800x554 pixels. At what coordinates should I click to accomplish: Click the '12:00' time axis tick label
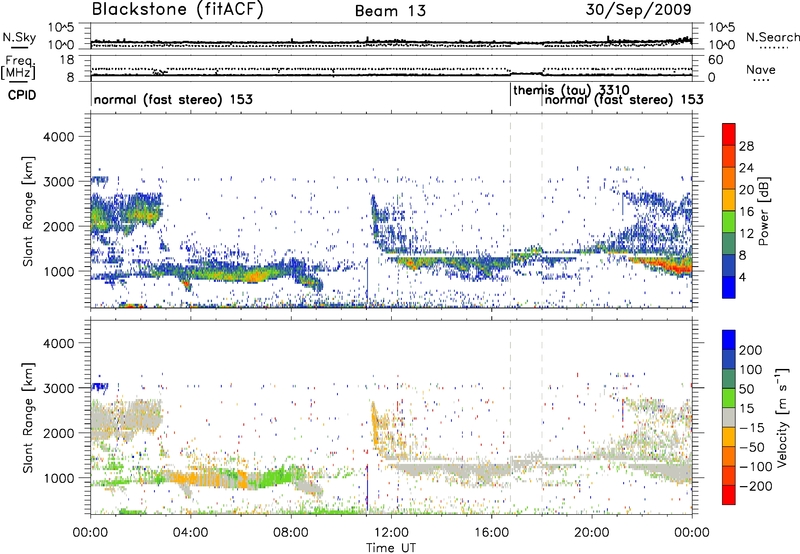click(x=391, y=533)
